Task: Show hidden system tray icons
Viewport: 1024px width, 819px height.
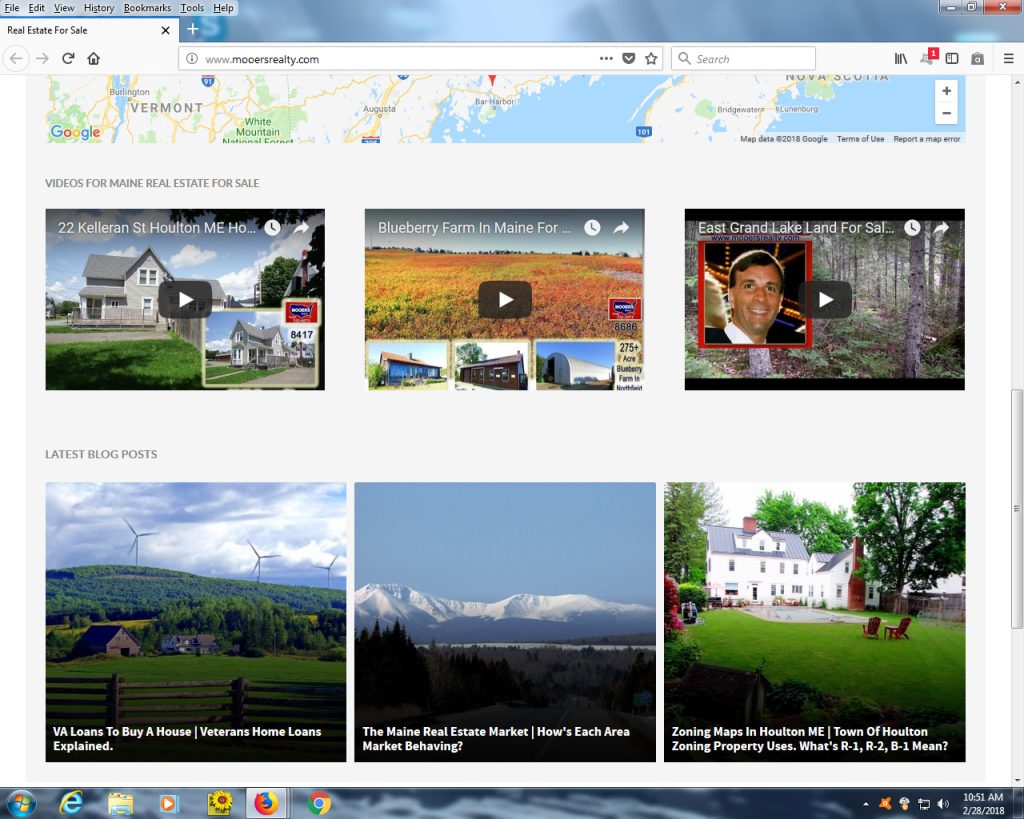Action: pos(866,804)
